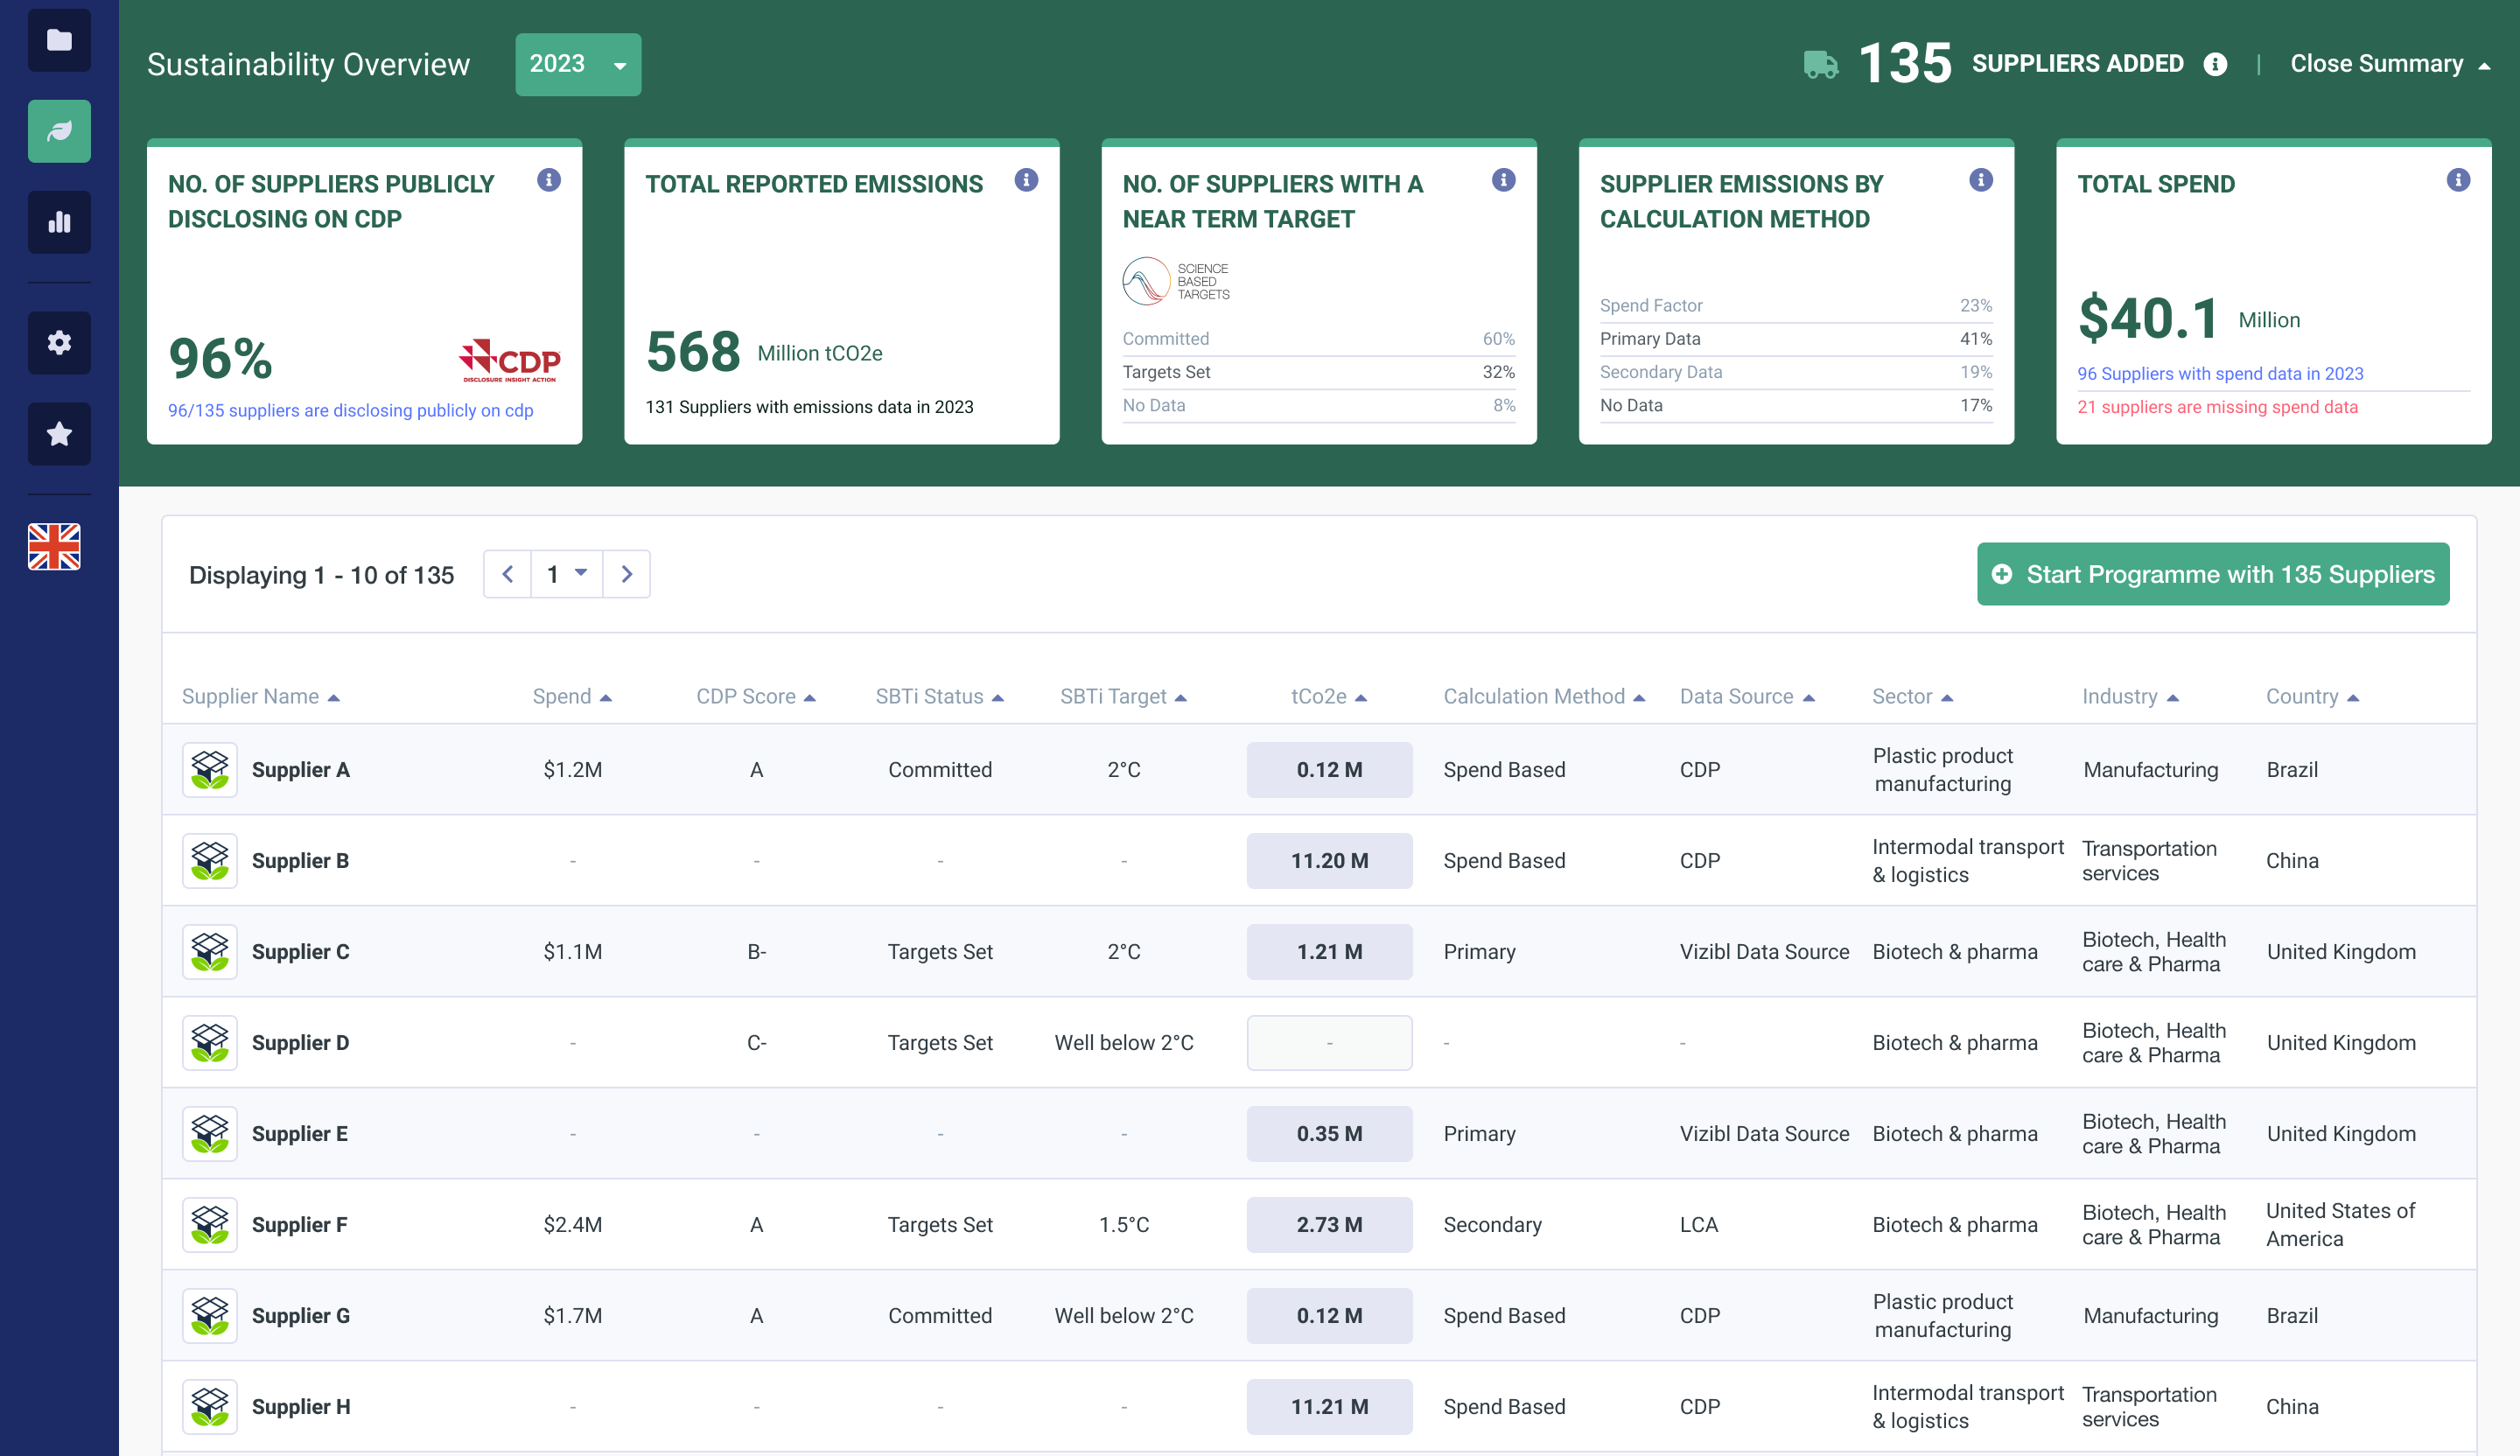Click info icon on Total Reported Emissions card
Image resolution: width=2520 pixels, height=1456 pixels.
1025,180
